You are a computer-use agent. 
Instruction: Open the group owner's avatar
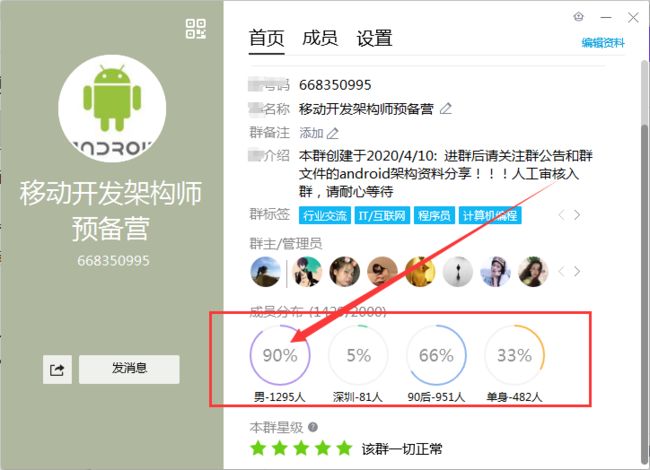coord(266,272)
